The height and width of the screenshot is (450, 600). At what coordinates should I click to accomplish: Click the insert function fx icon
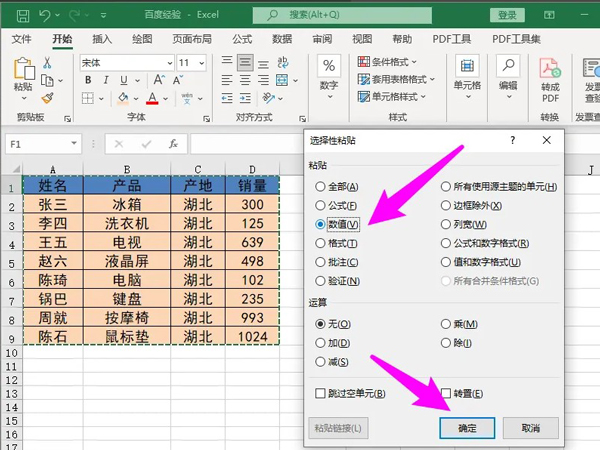click(173, 144)
